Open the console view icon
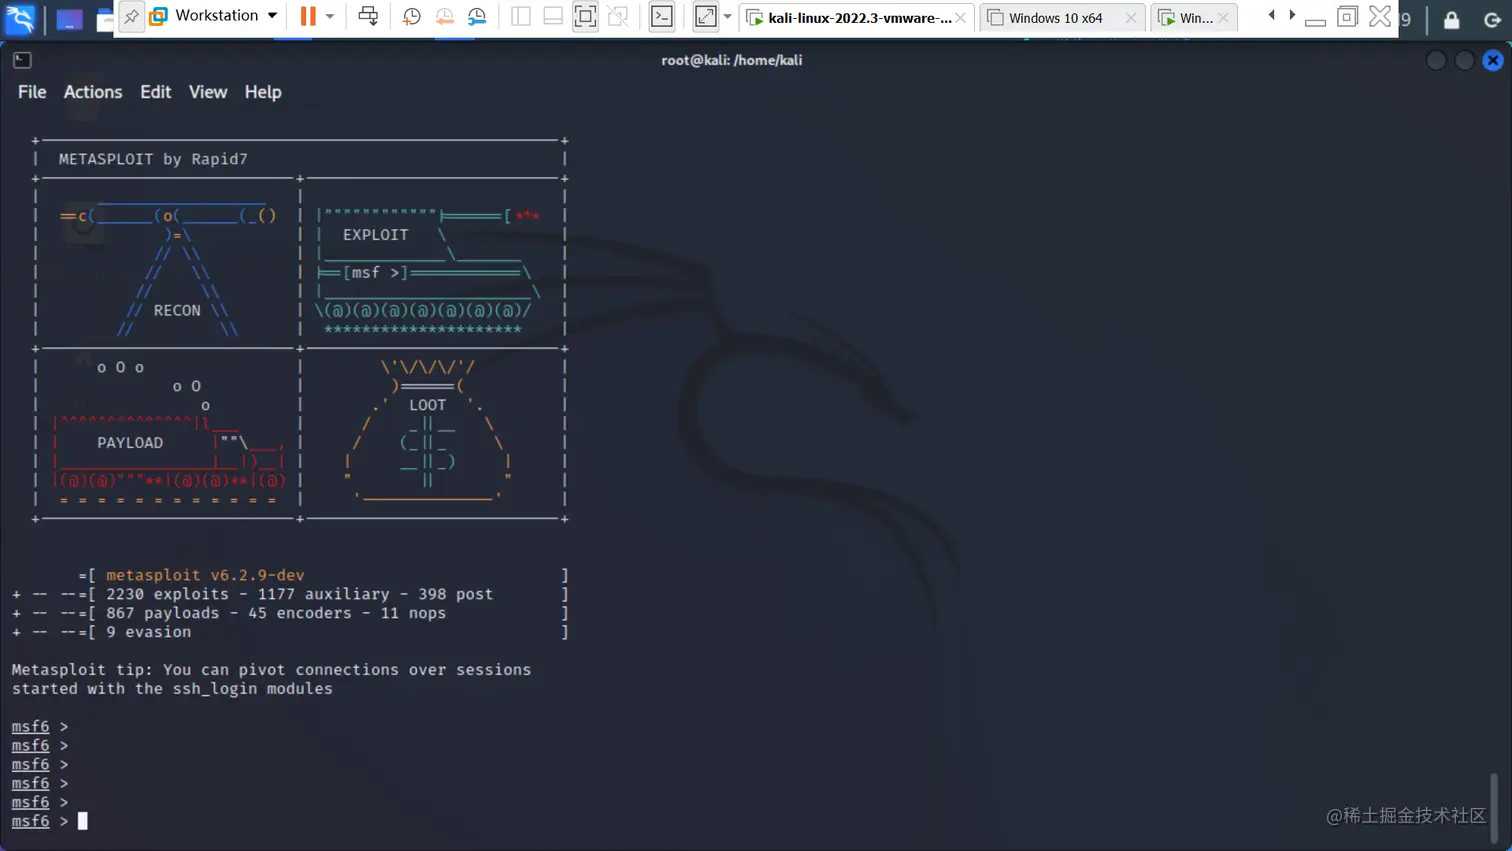This screenshot has height=851, width=1512. (x=662, y=16)
